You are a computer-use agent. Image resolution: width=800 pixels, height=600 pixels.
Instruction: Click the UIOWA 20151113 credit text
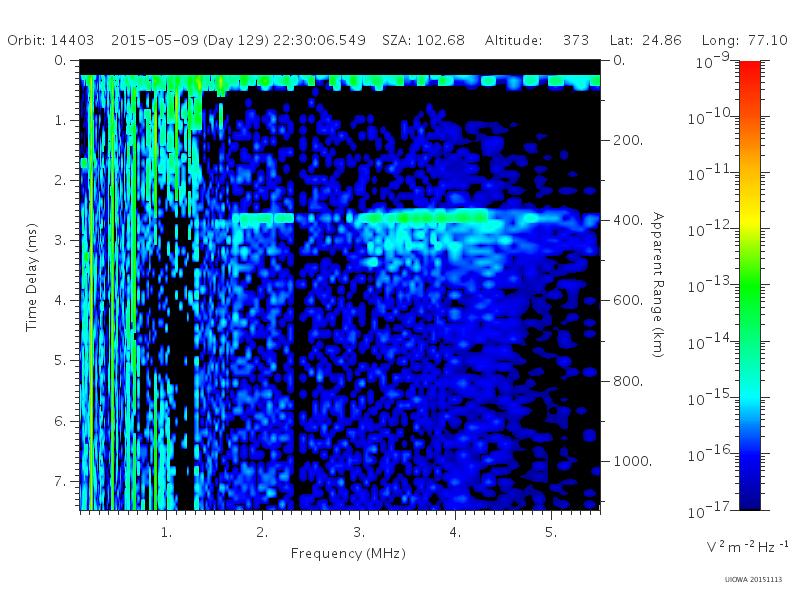753,580
